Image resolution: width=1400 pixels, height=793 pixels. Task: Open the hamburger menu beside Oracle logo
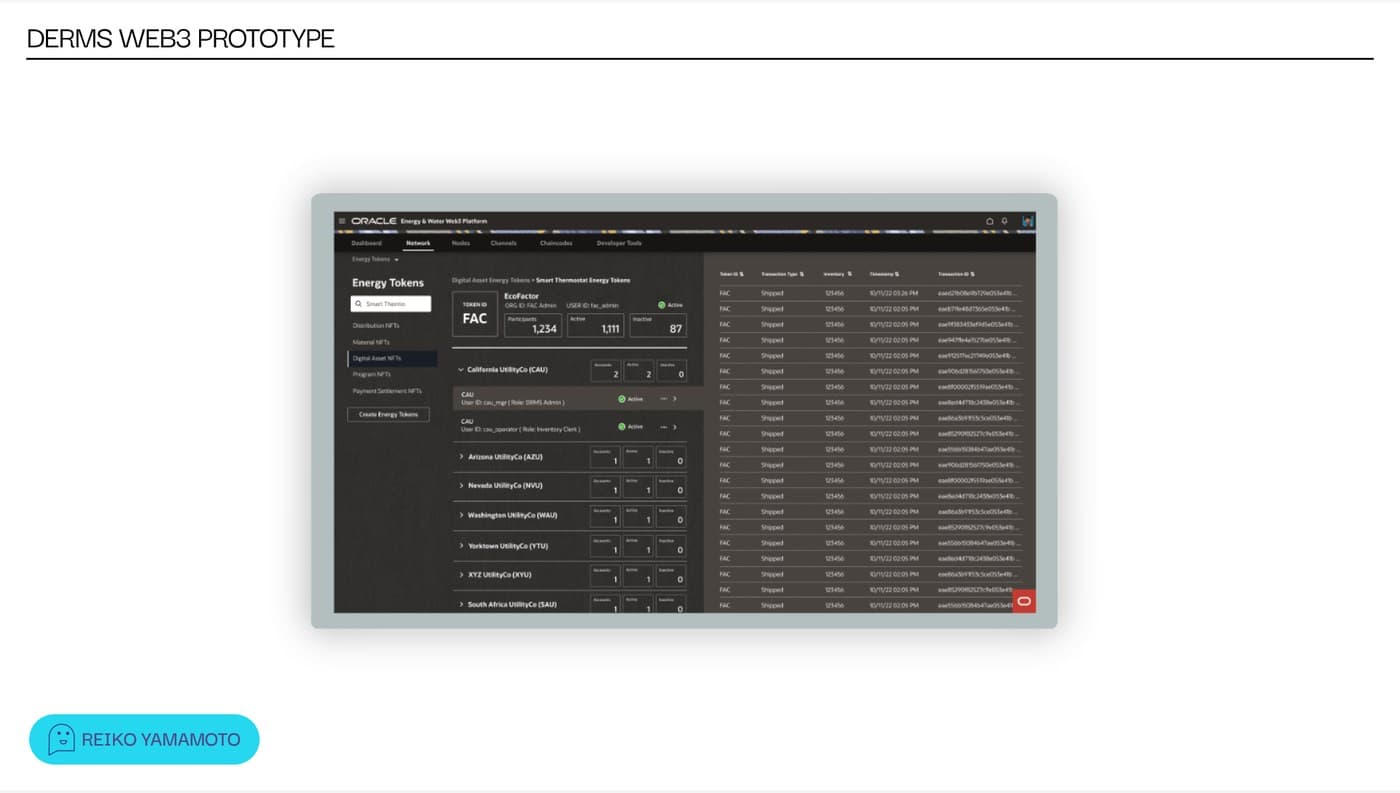click(342, 221)
